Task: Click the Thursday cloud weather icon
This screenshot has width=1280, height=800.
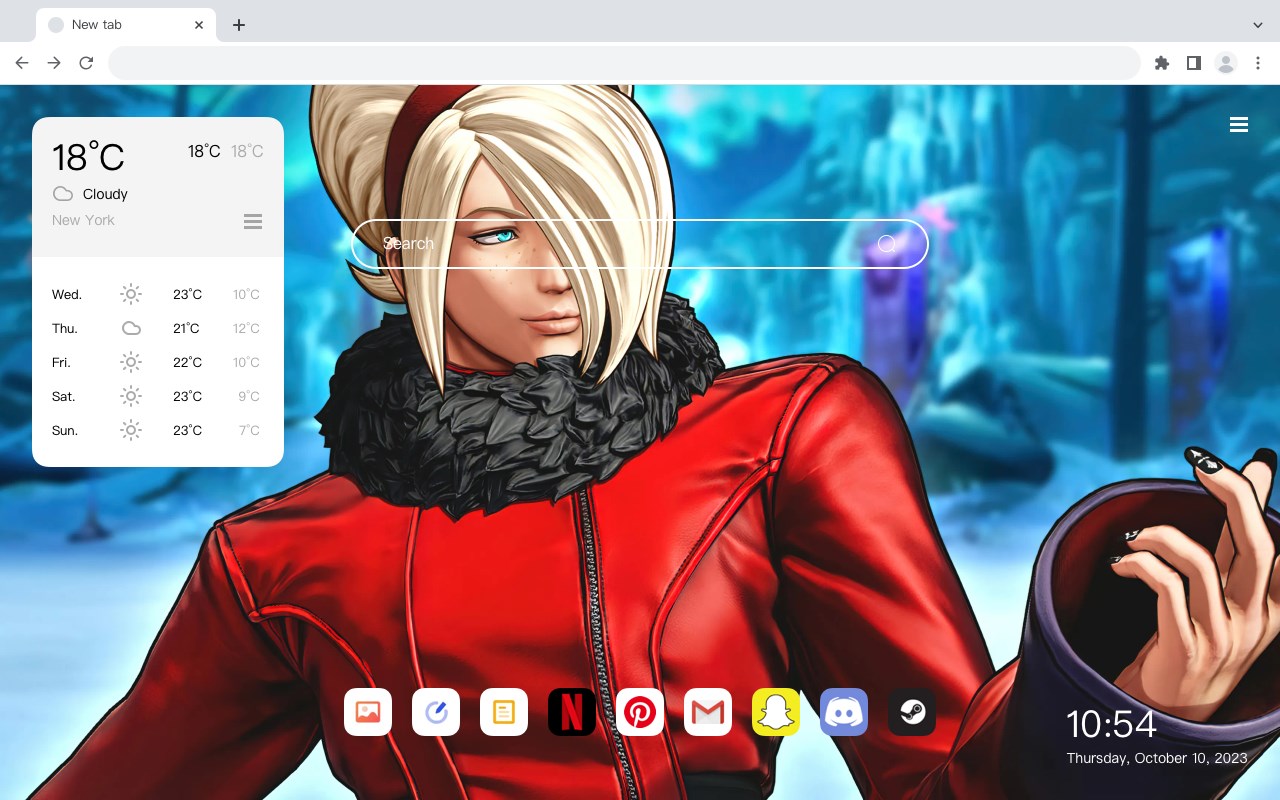Action: coord(131,328)
